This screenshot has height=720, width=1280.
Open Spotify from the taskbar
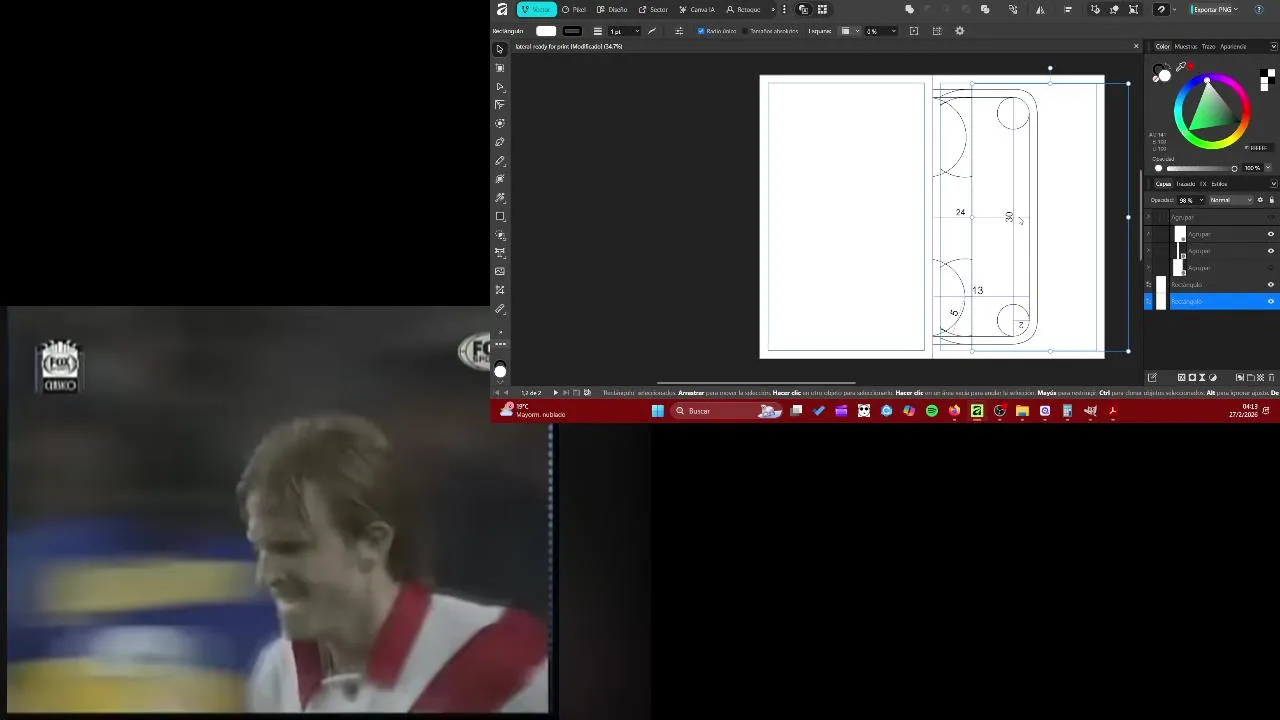[x=932, y=411]
